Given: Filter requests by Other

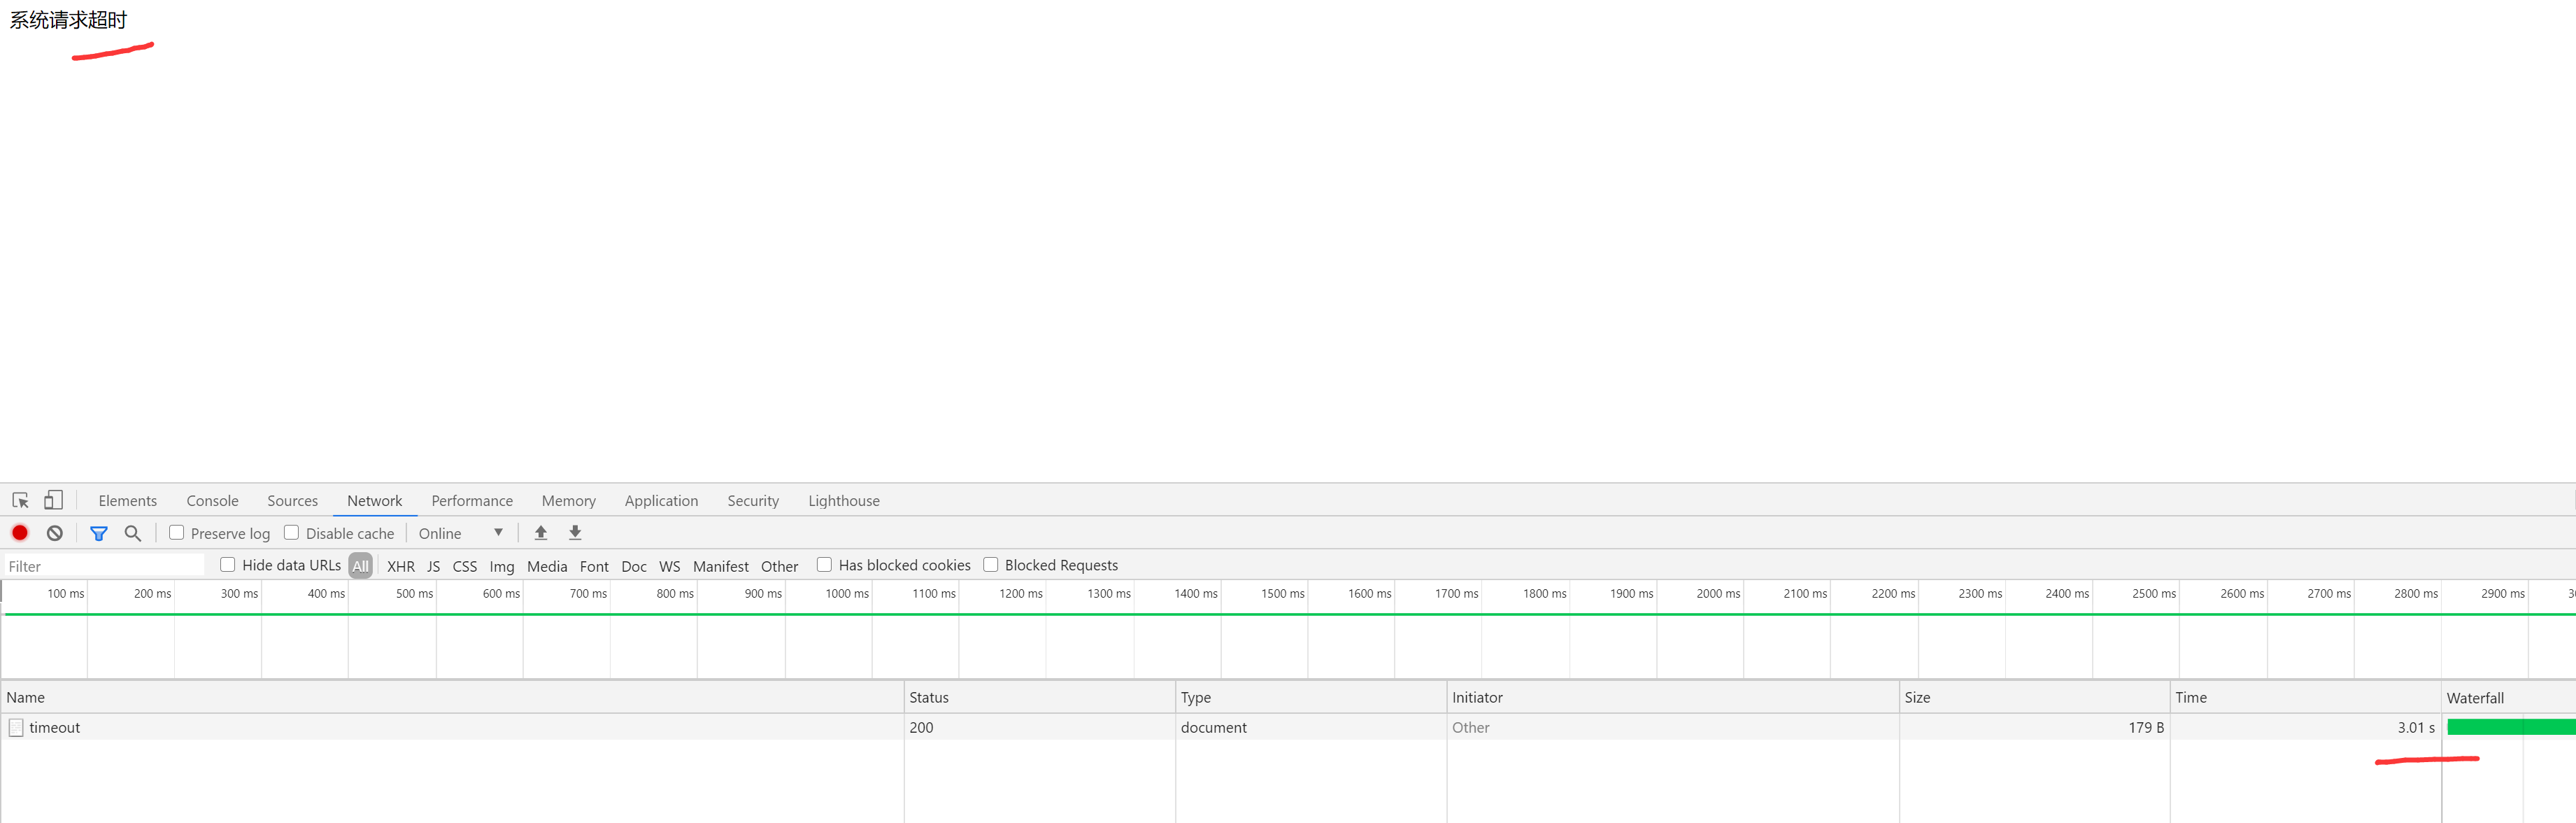Looking at the screenshot, I should click(x=780, y=566).
